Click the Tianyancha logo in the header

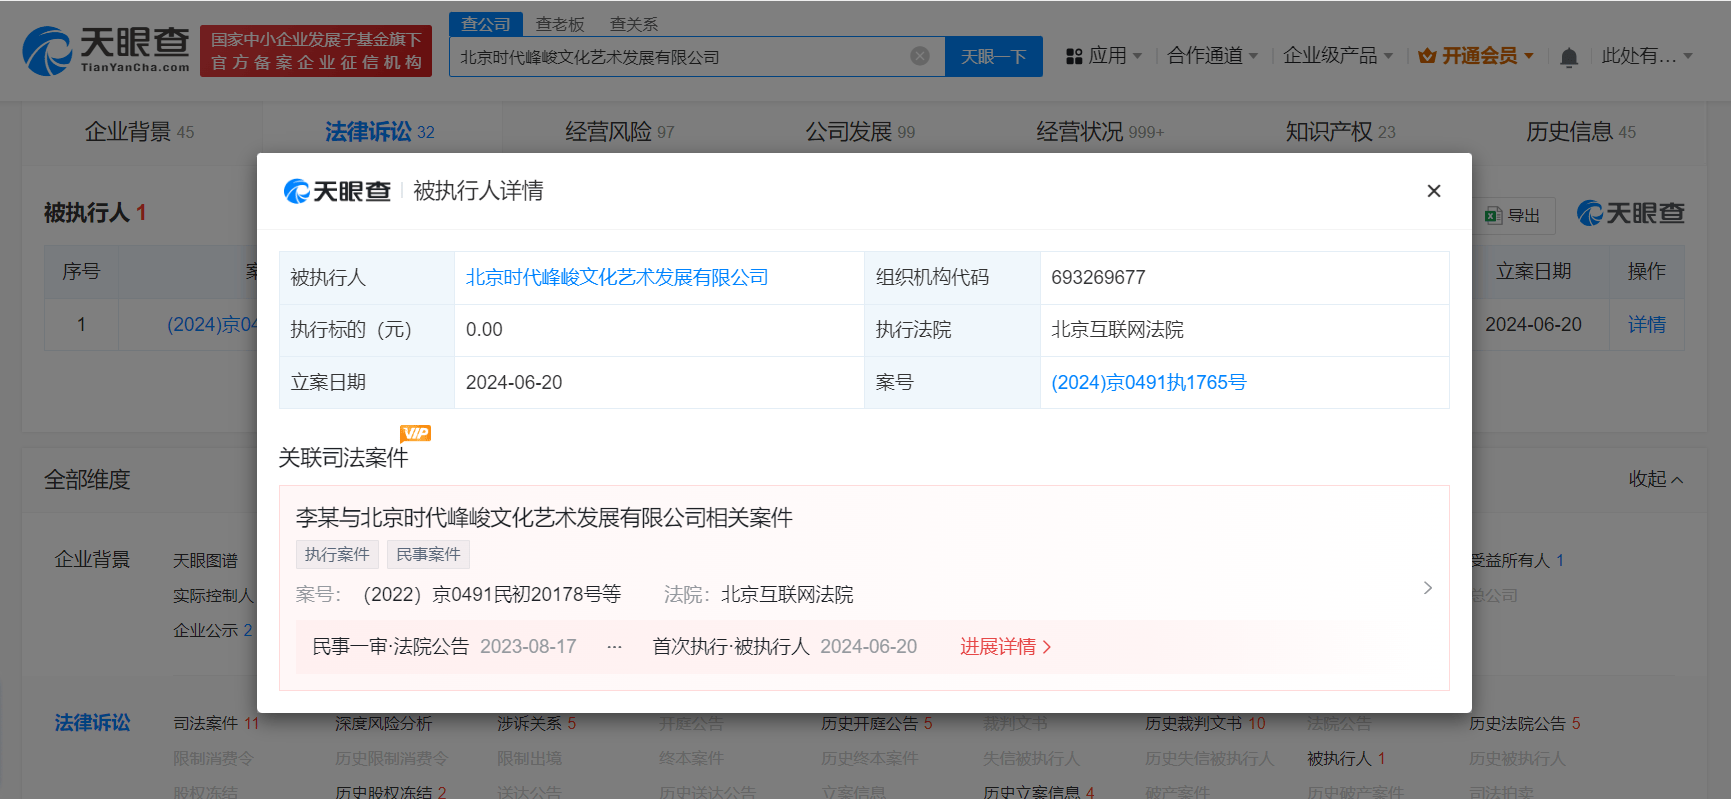point(106,50)
